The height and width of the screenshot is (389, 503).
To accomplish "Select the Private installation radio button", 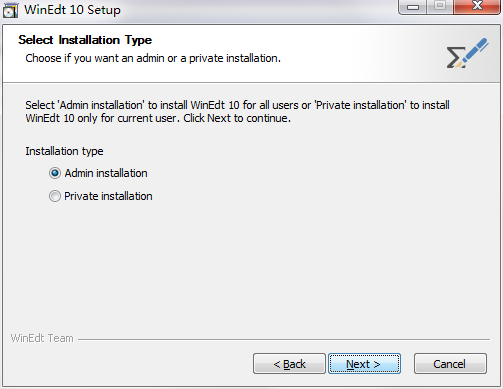I will coord(55,196).
